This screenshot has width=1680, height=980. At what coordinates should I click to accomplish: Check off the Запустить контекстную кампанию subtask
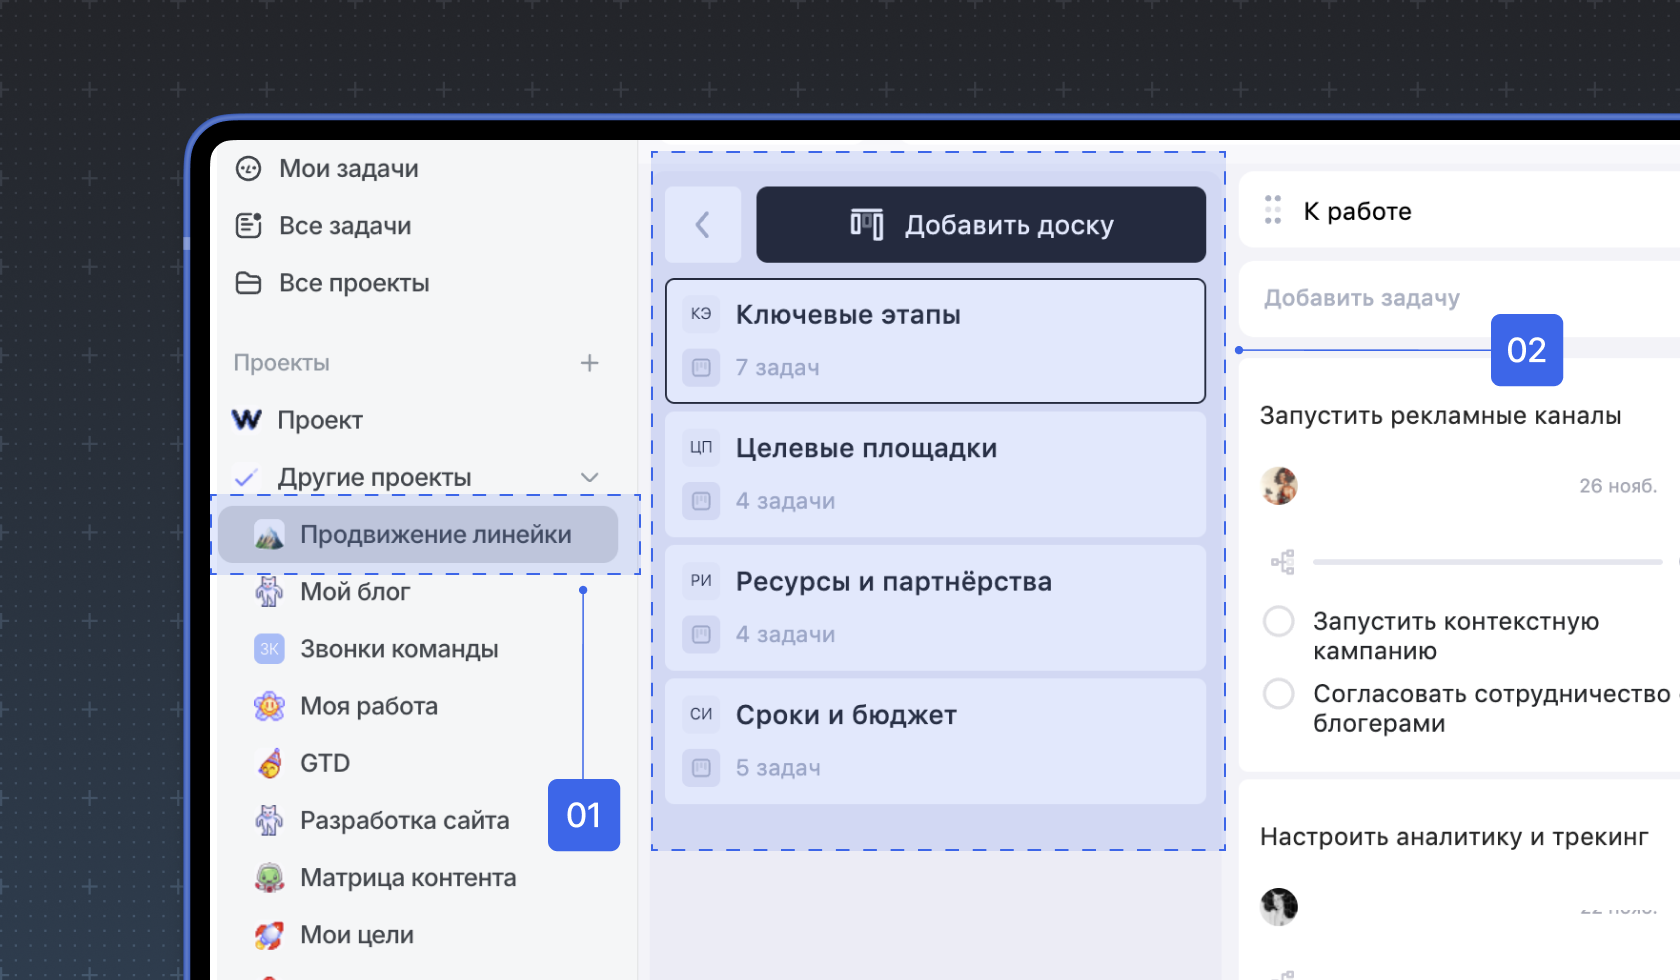pyautogui.click(x=1278, y=621)
